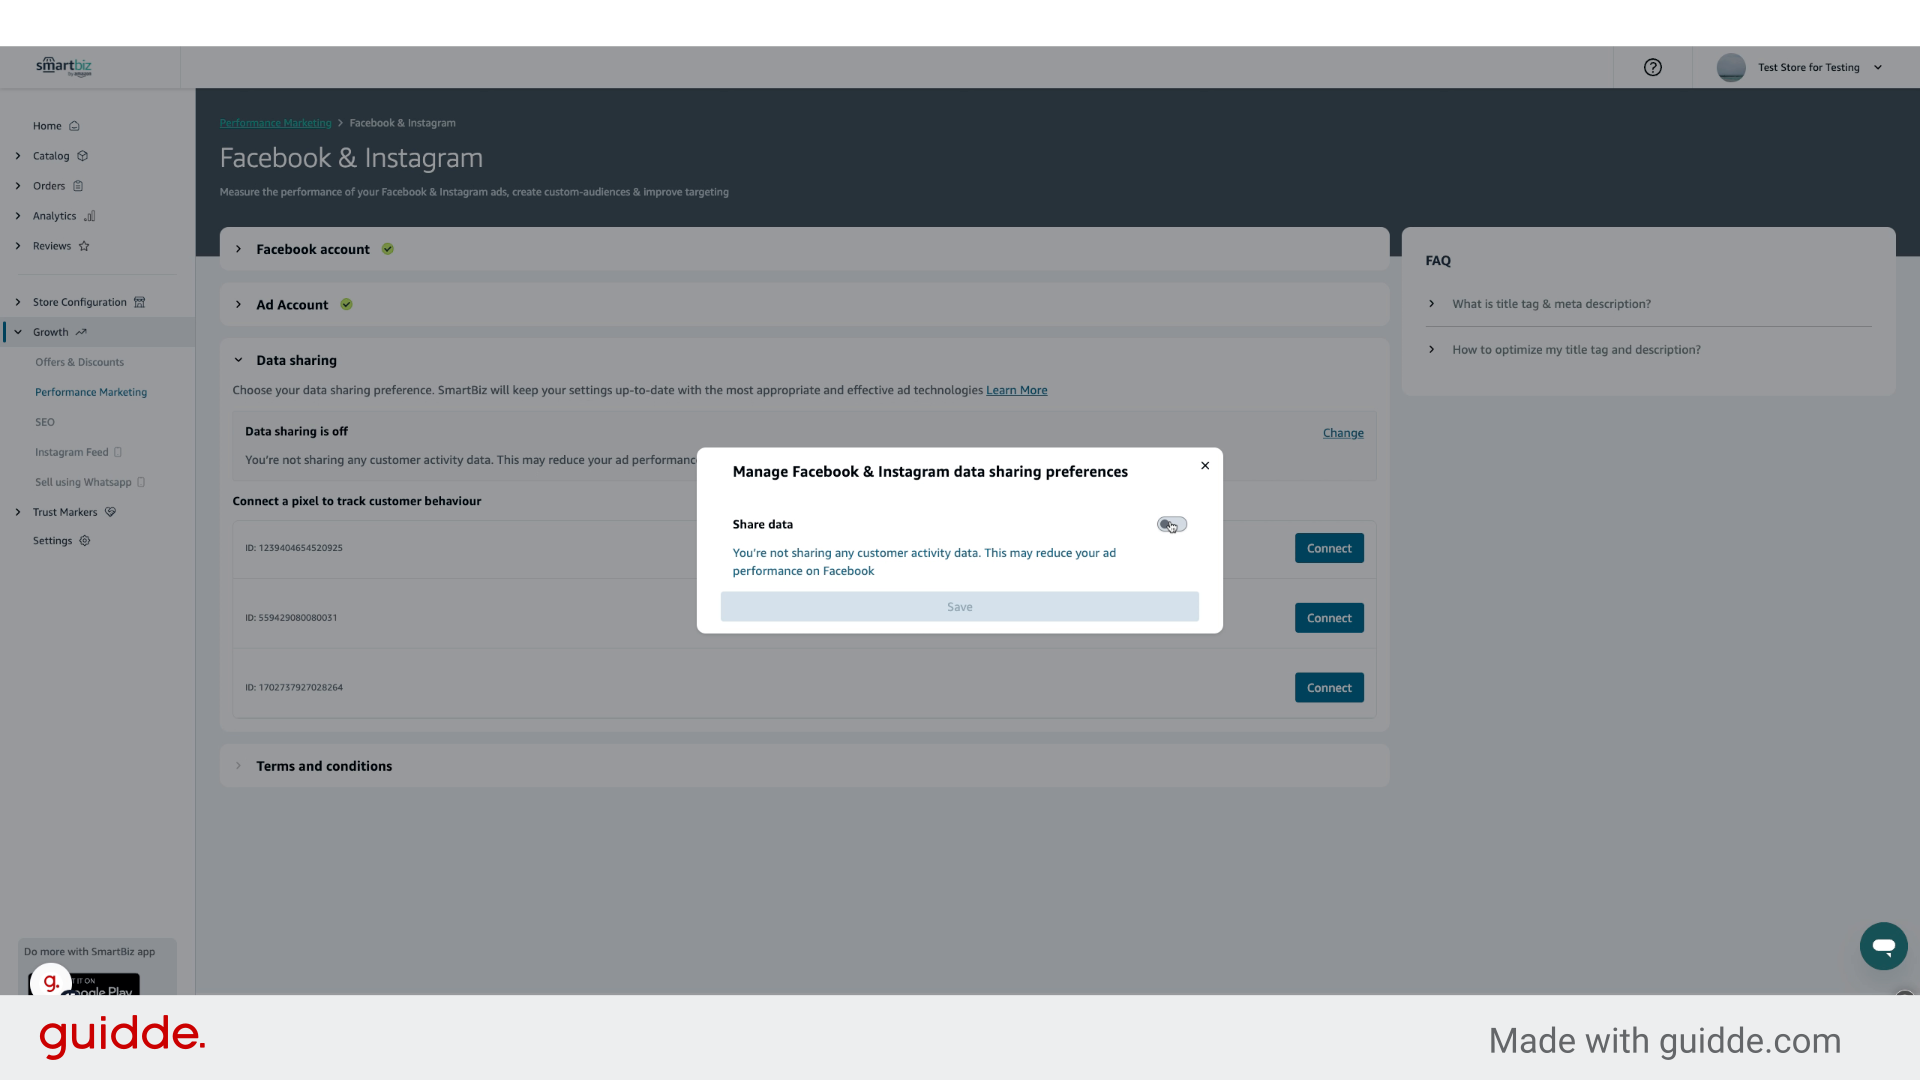The width and height of the screenshot is (1920, 1080).
Task: Expand the Trust Markers chevron
Action: 18,512
